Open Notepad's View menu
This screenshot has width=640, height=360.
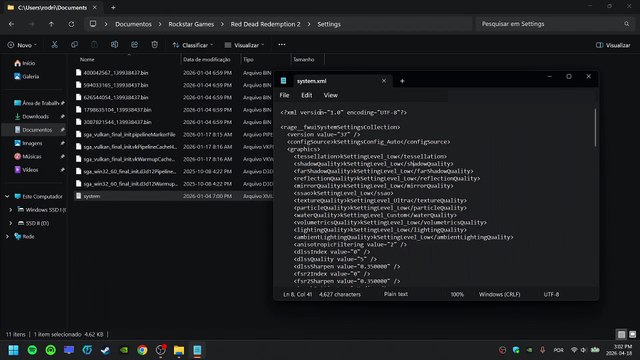tap(330, 95)
